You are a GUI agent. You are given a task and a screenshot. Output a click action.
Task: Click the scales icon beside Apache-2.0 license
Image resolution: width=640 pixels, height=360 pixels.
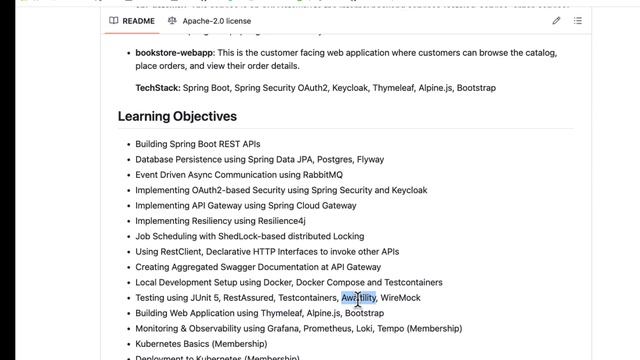(x=172, y=21)
